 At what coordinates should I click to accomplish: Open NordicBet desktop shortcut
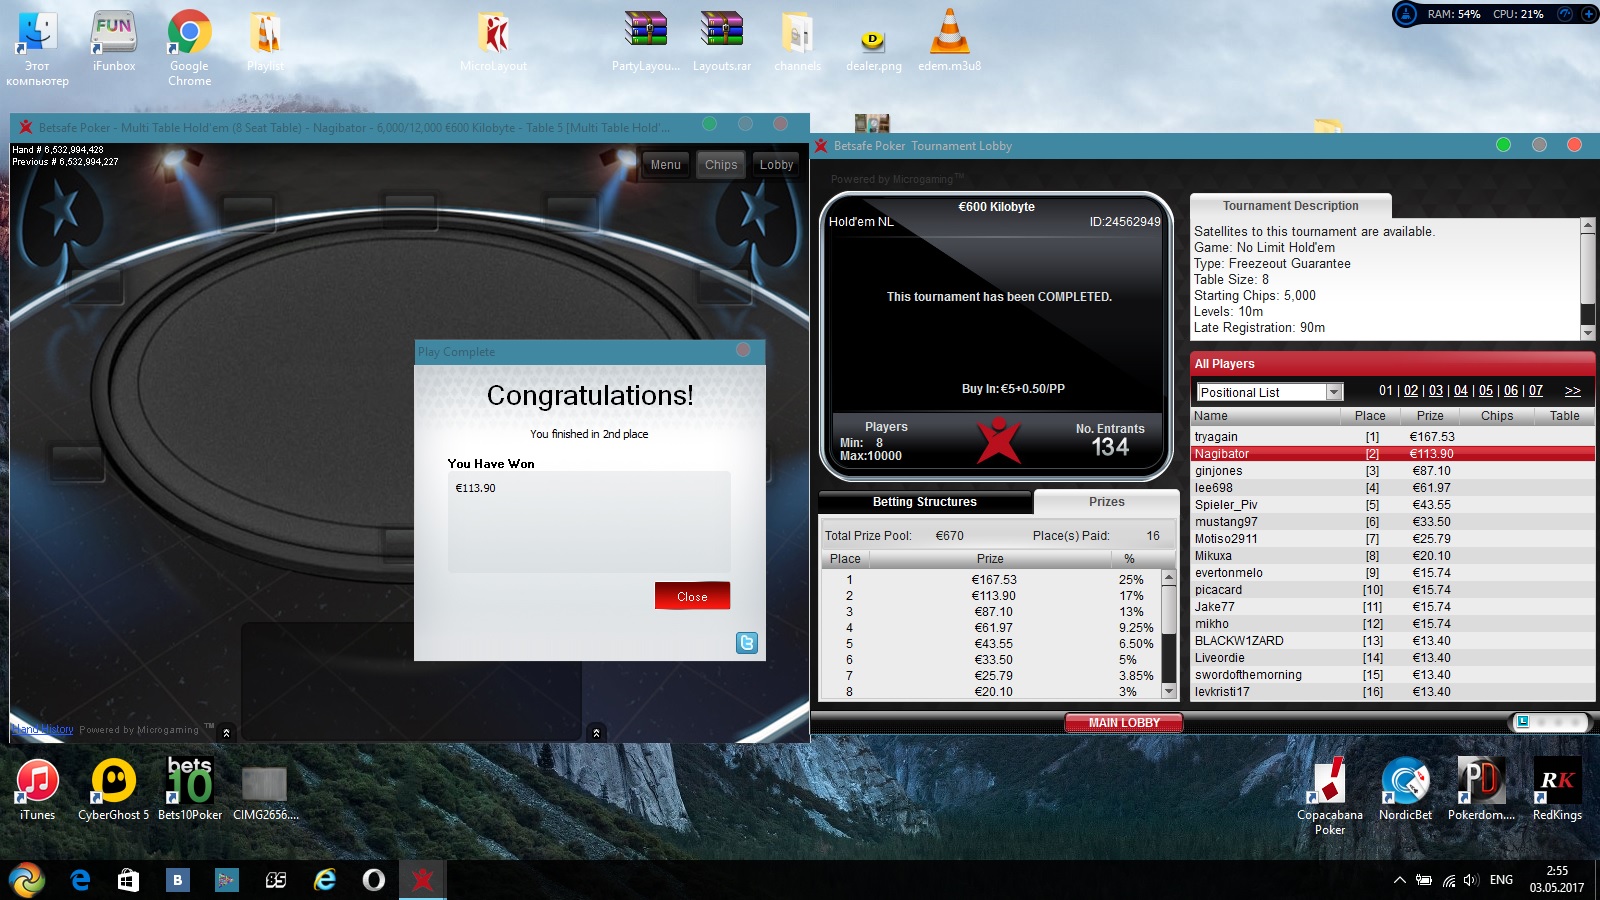pyautogui.click(x=1405, y=790)
